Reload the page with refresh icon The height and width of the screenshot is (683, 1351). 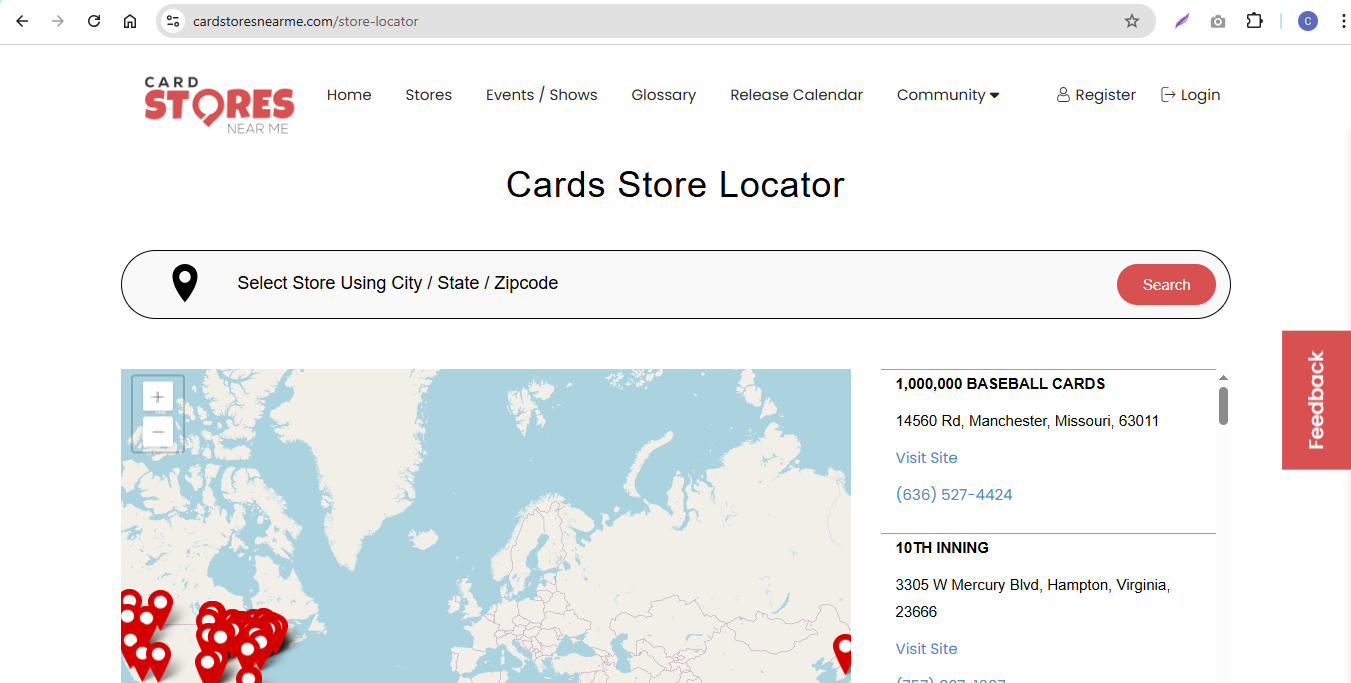tap(94, 21)
